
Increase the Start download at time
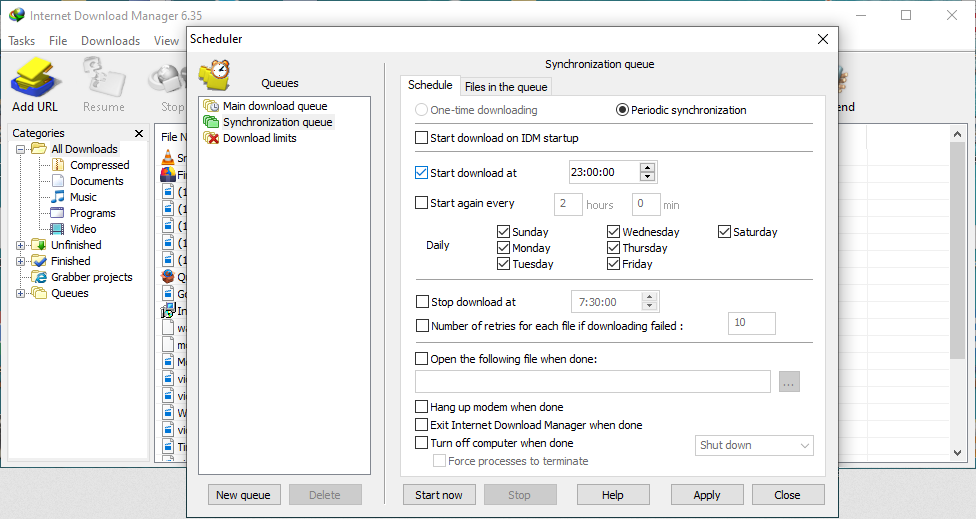(x=647, y=167)
